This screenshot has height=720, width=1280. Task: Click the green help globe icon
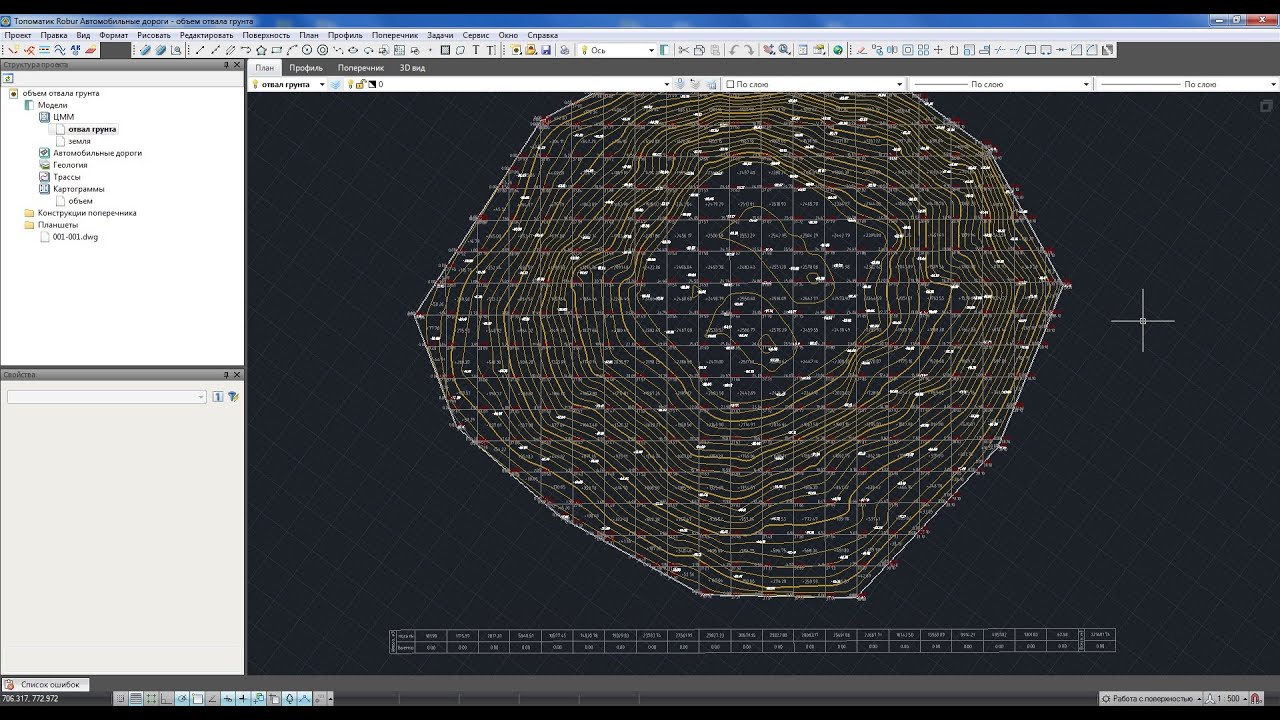[x=838, y=50]
